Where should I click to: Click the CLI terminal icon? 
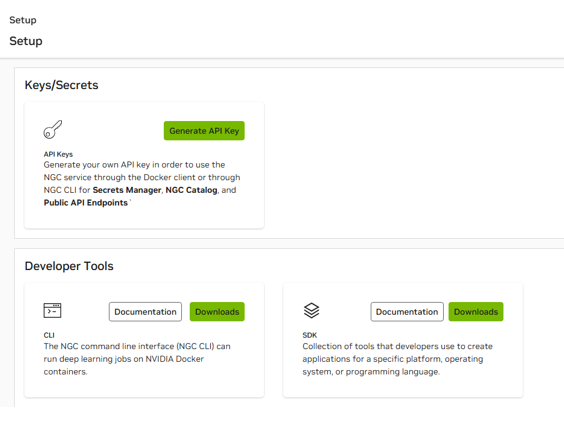click(x=53, y=311)
